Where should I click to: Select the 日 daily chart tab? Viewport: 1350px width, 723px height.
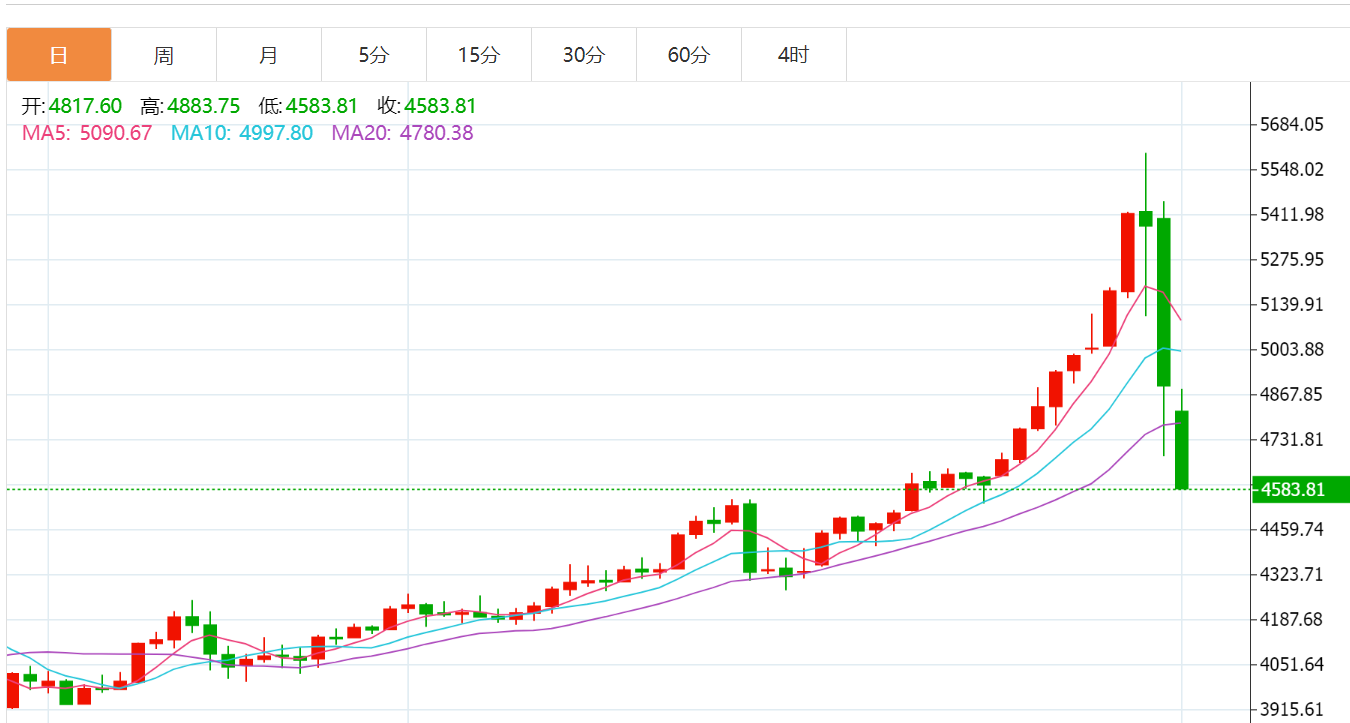click(59, 55)
